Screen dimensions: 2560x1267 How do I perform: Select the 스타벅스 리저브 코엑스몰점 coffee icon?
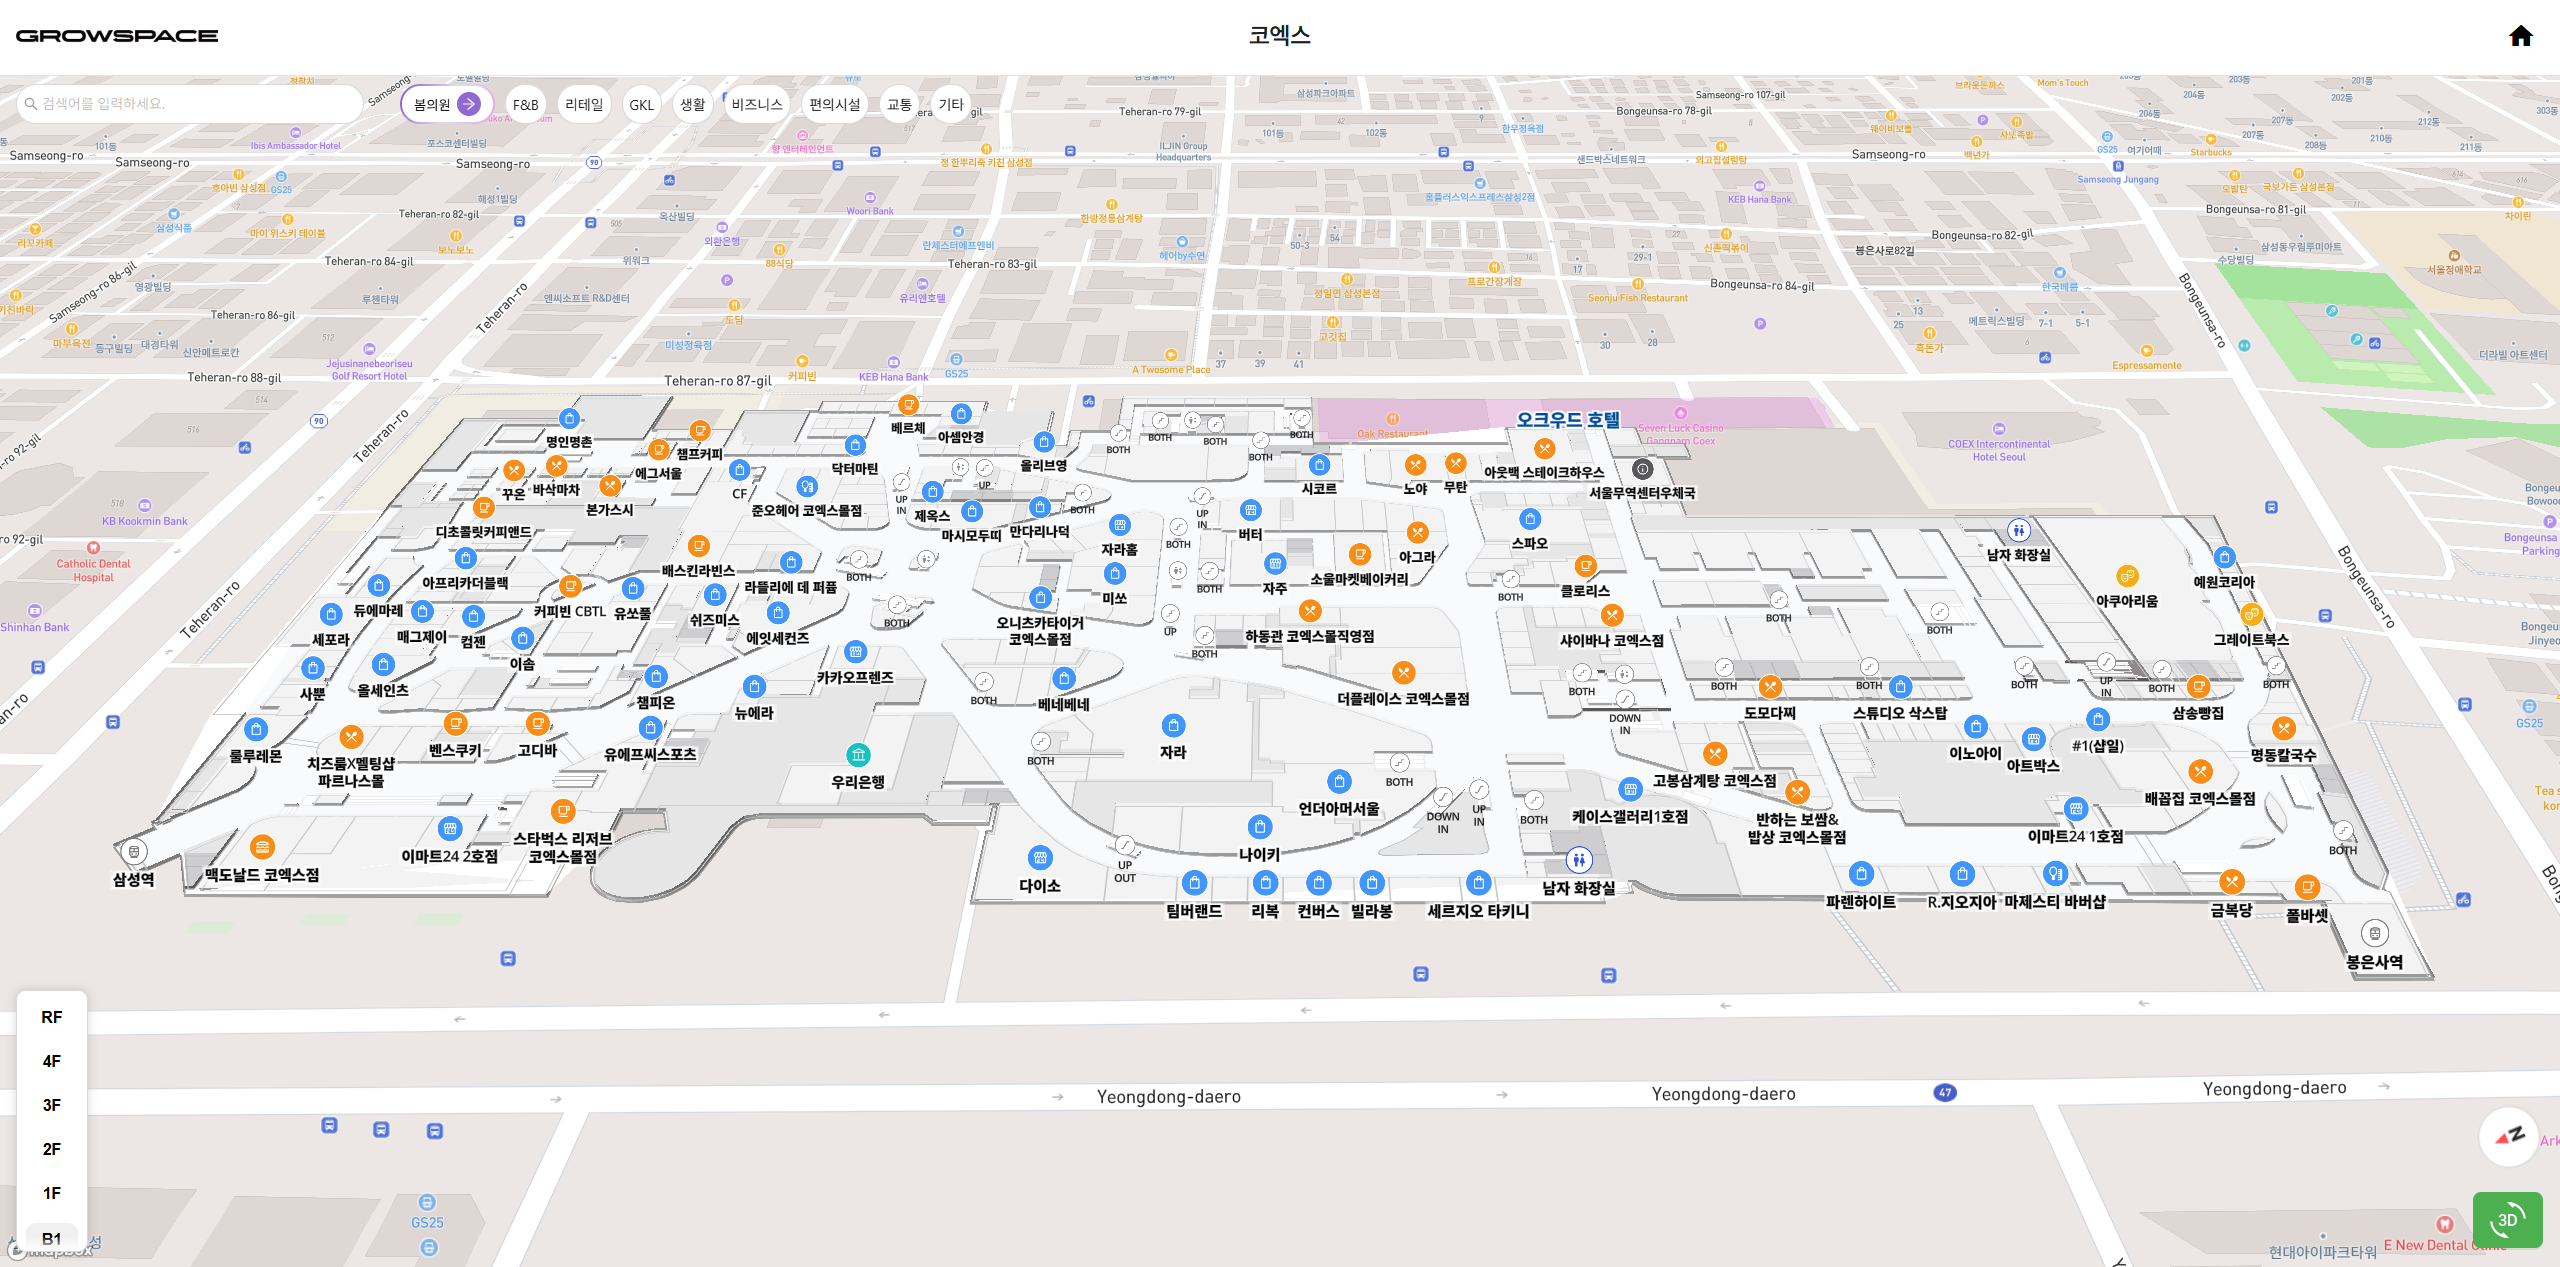565,811
